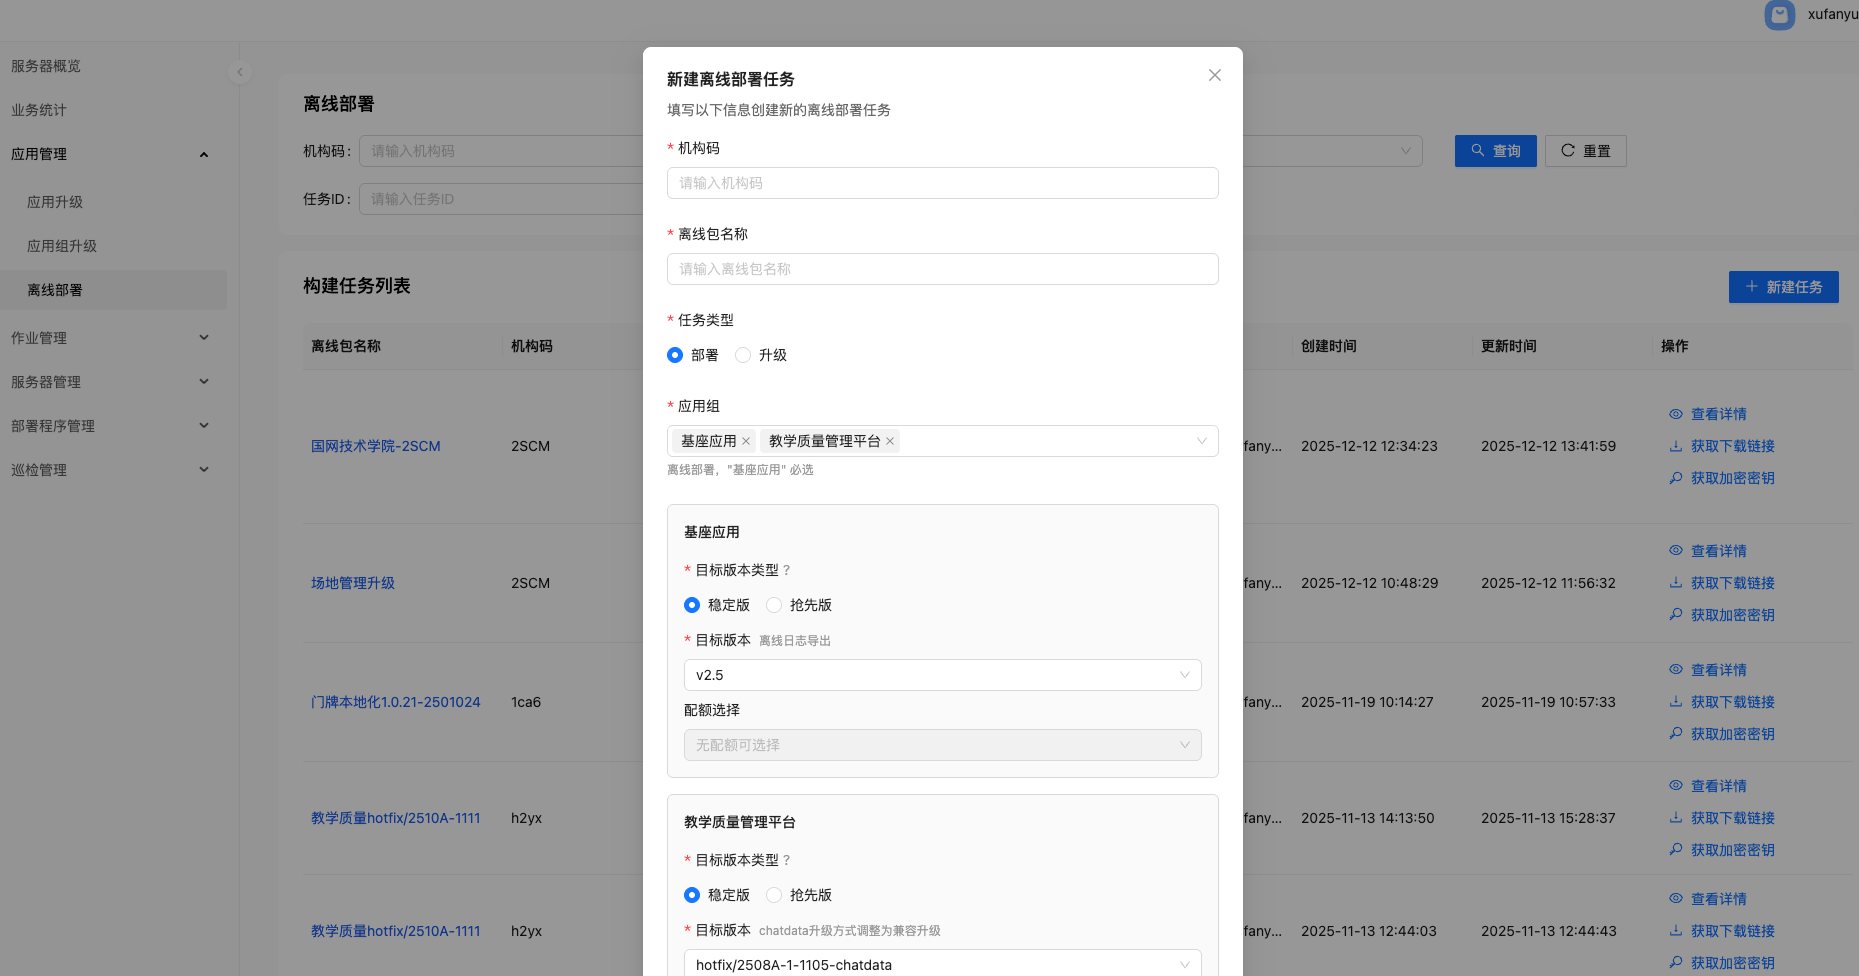Open 应用升级 in the sidebar
The image size is (1859, 976).
tap(55, 202)
